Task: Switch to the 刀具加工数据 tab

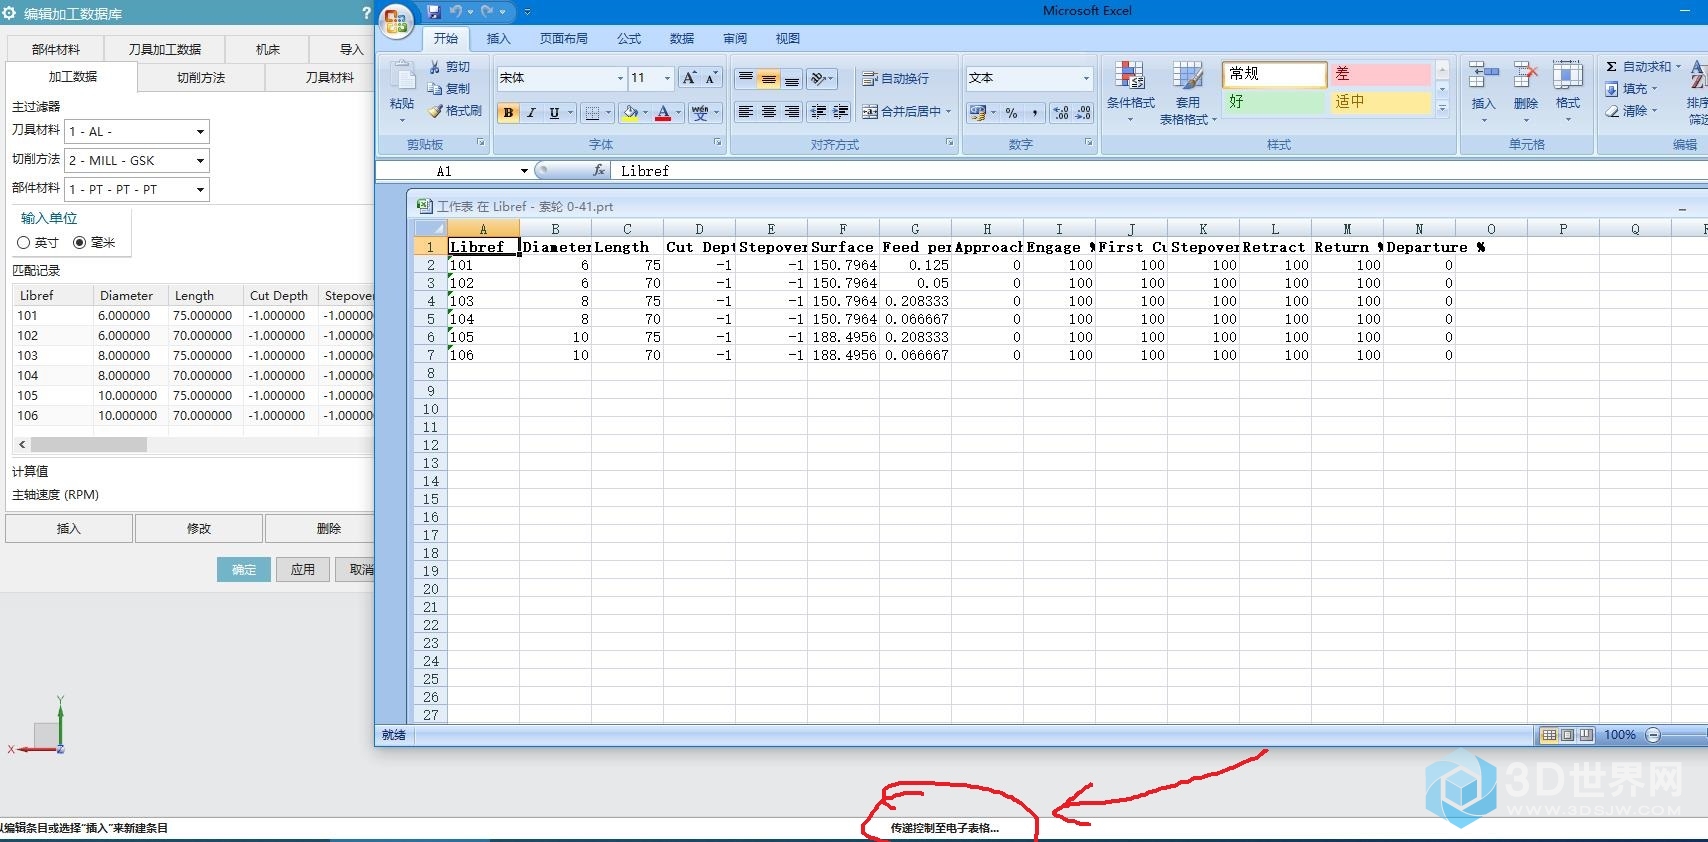Action: pyautogui.click(x=165, y=50)
